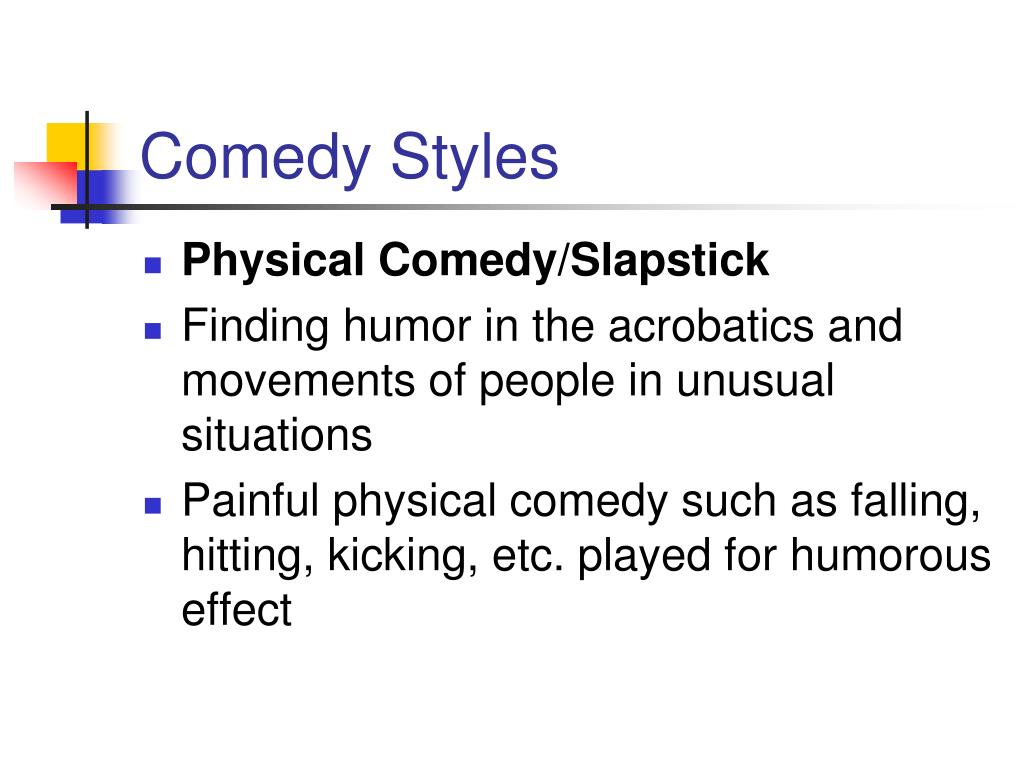Click the word Slapstick in the bold heading

click(x=672, y=261)
